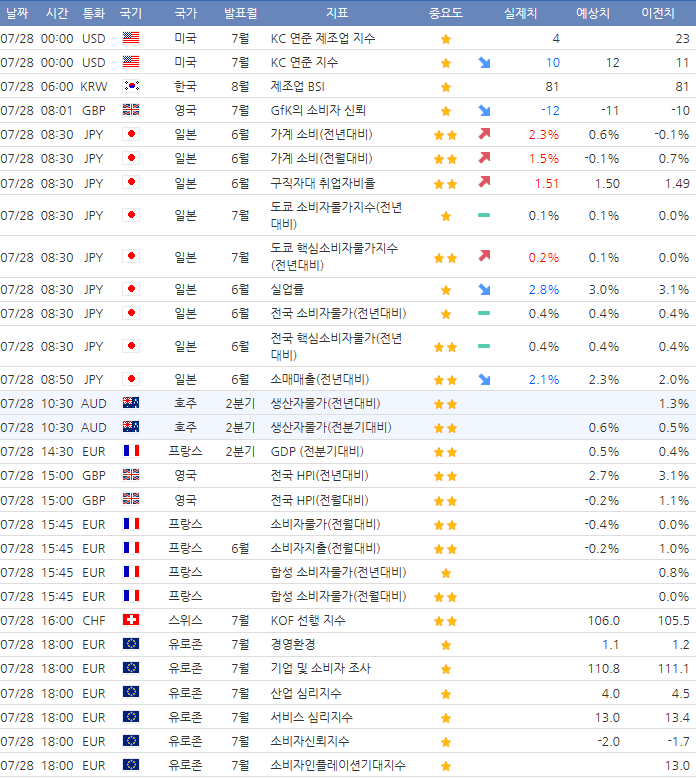
Task: Select the indicator 'KC 연준 제조업 지수'
Action: click(x=323, y=38)
